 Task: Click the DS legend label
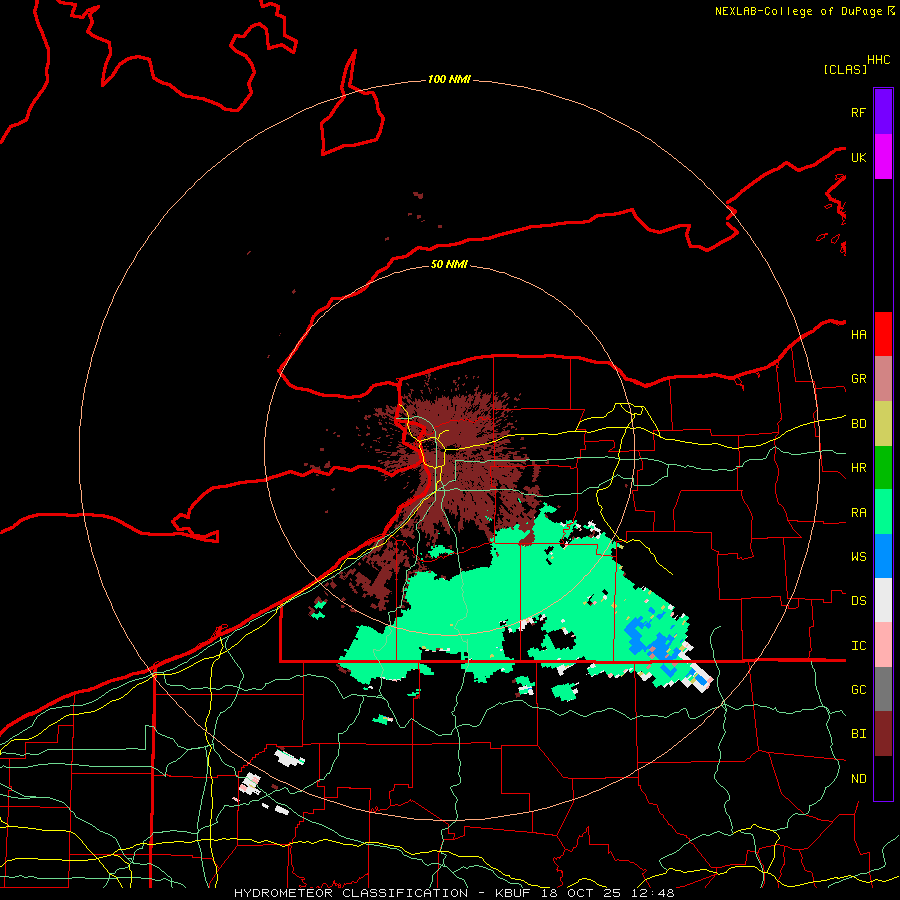858,601
